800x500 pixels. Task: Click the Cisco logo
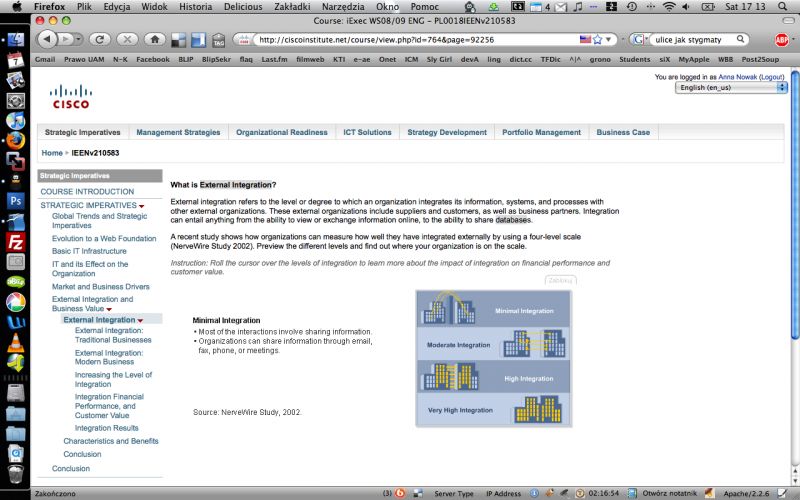click(71, 97)
